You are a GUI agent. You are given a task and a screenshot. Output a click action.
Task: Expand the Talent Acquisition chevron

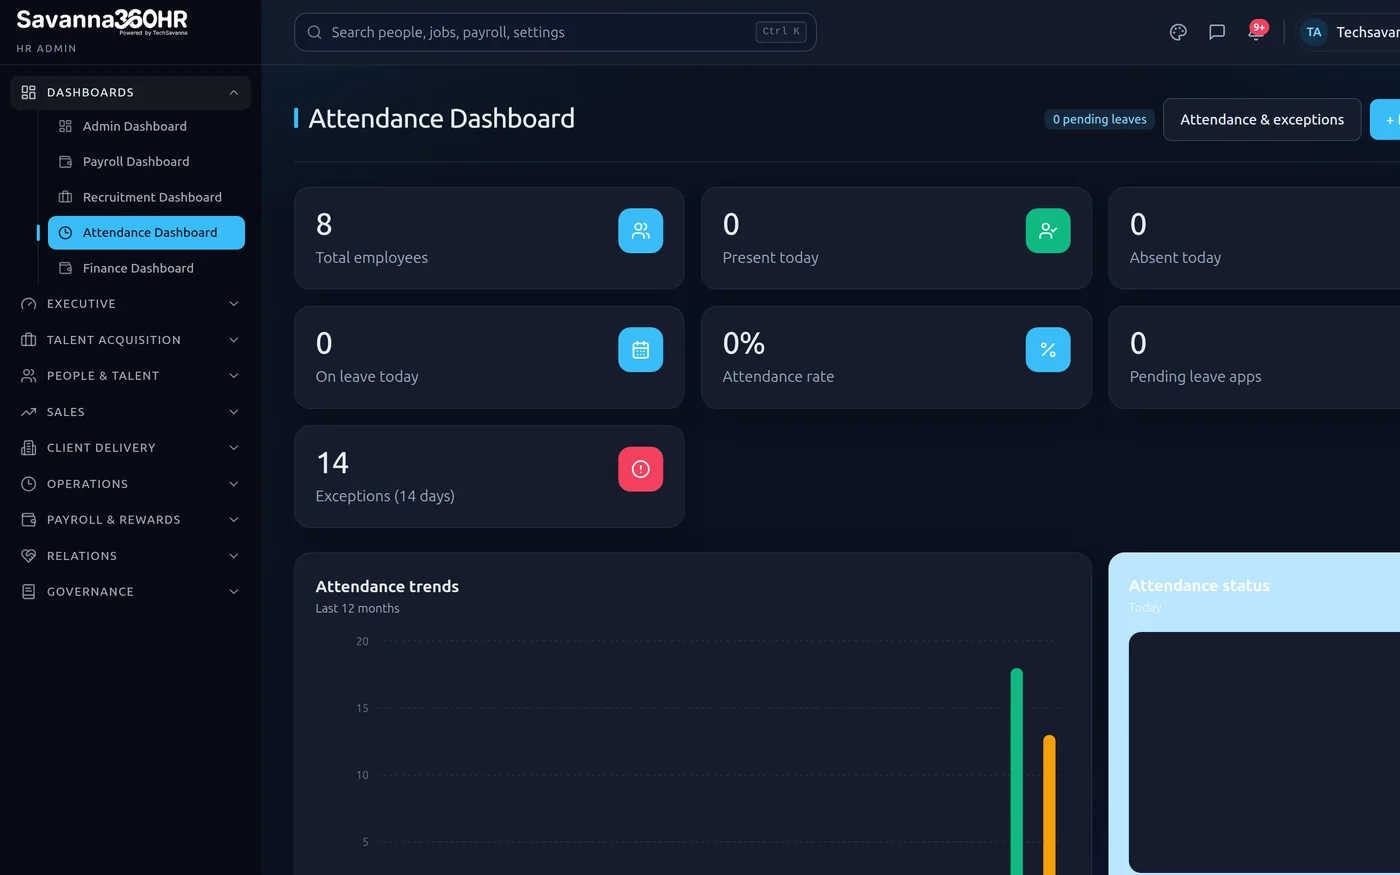(x=234, y=340)
